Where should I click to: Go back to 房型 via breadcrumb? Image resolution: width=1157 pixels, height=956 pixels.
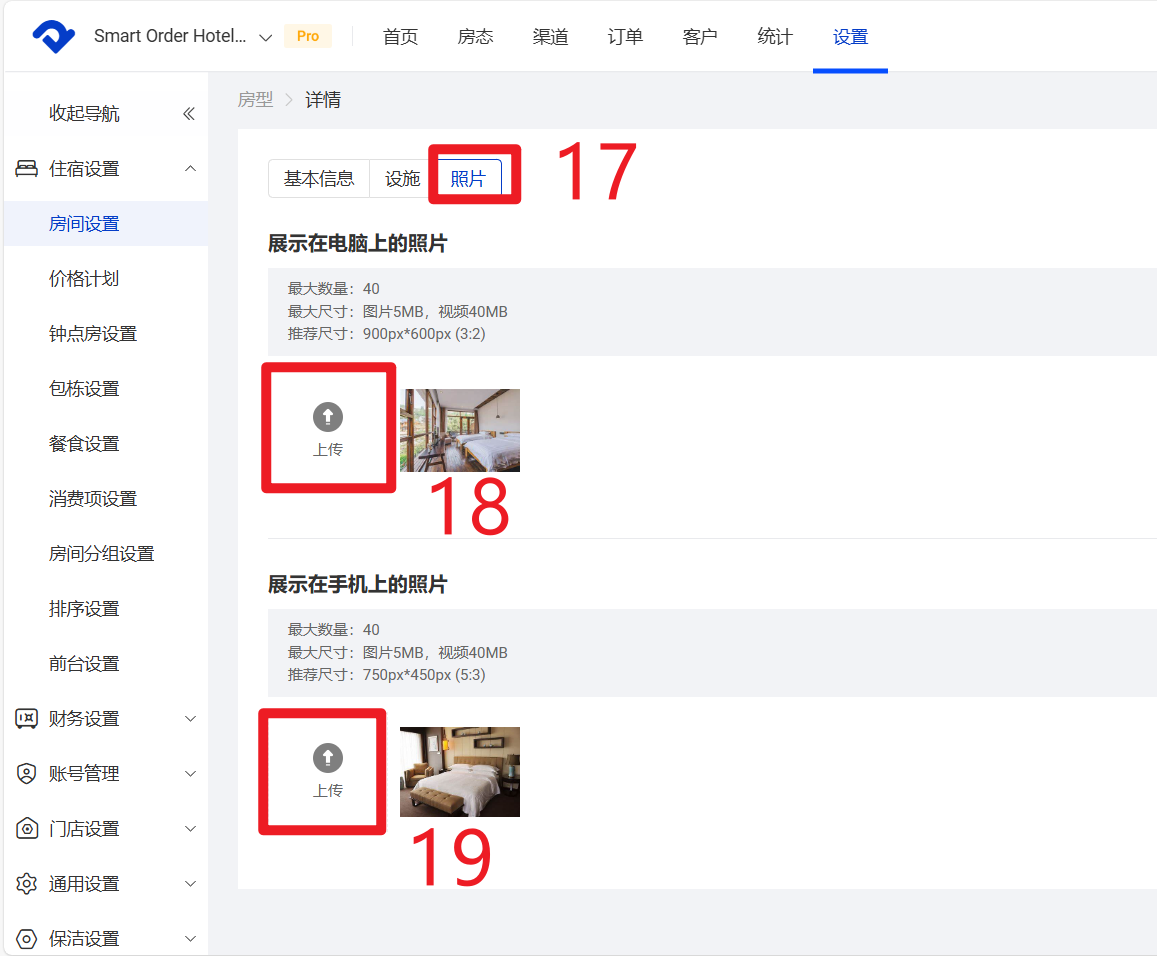tap(255, 100)
